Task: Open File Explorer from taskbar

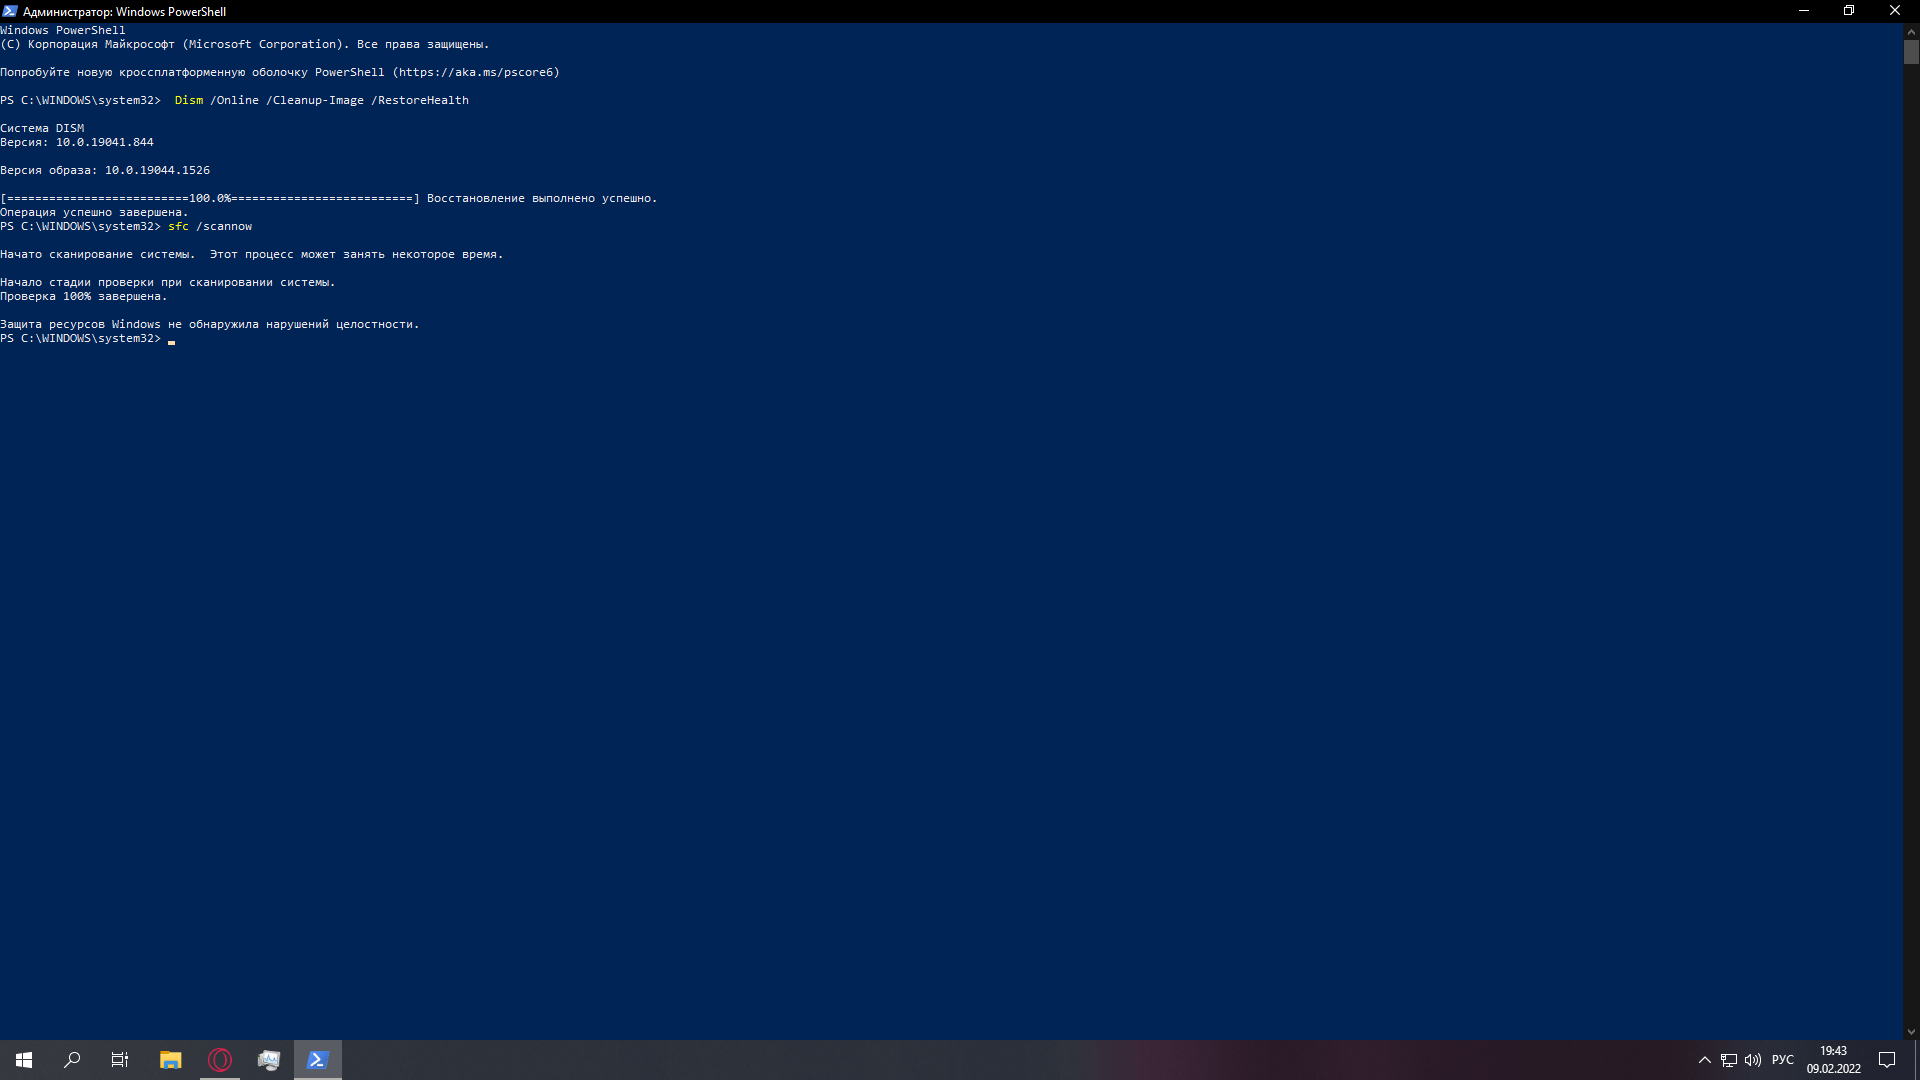Action: [169, 1059]
